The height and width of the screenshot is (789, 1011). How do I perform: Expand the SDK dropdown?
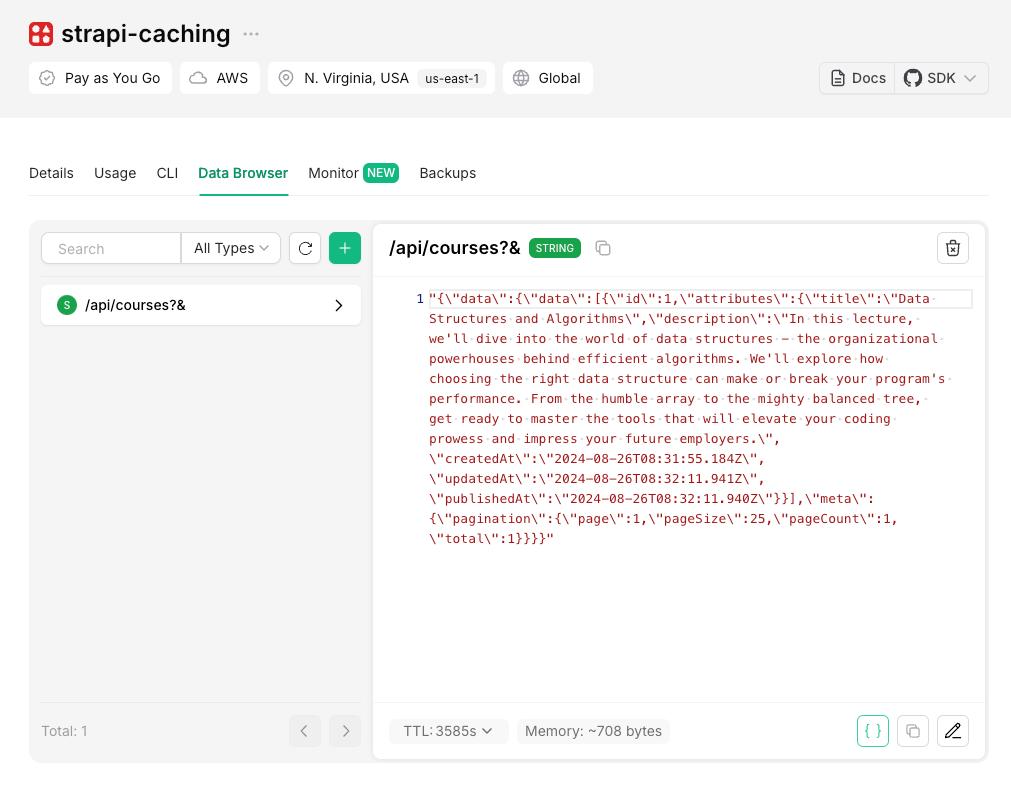click(x=938, y=78)
